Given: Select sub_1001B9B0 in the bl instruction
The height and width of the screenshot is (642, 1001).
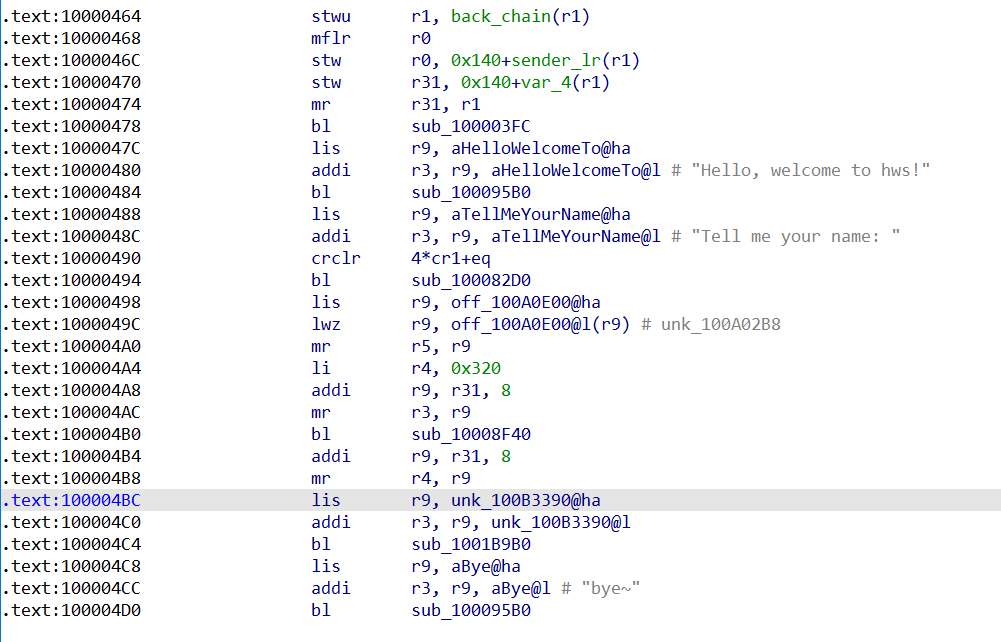Looking at the screenshot, I should (471, 544).
